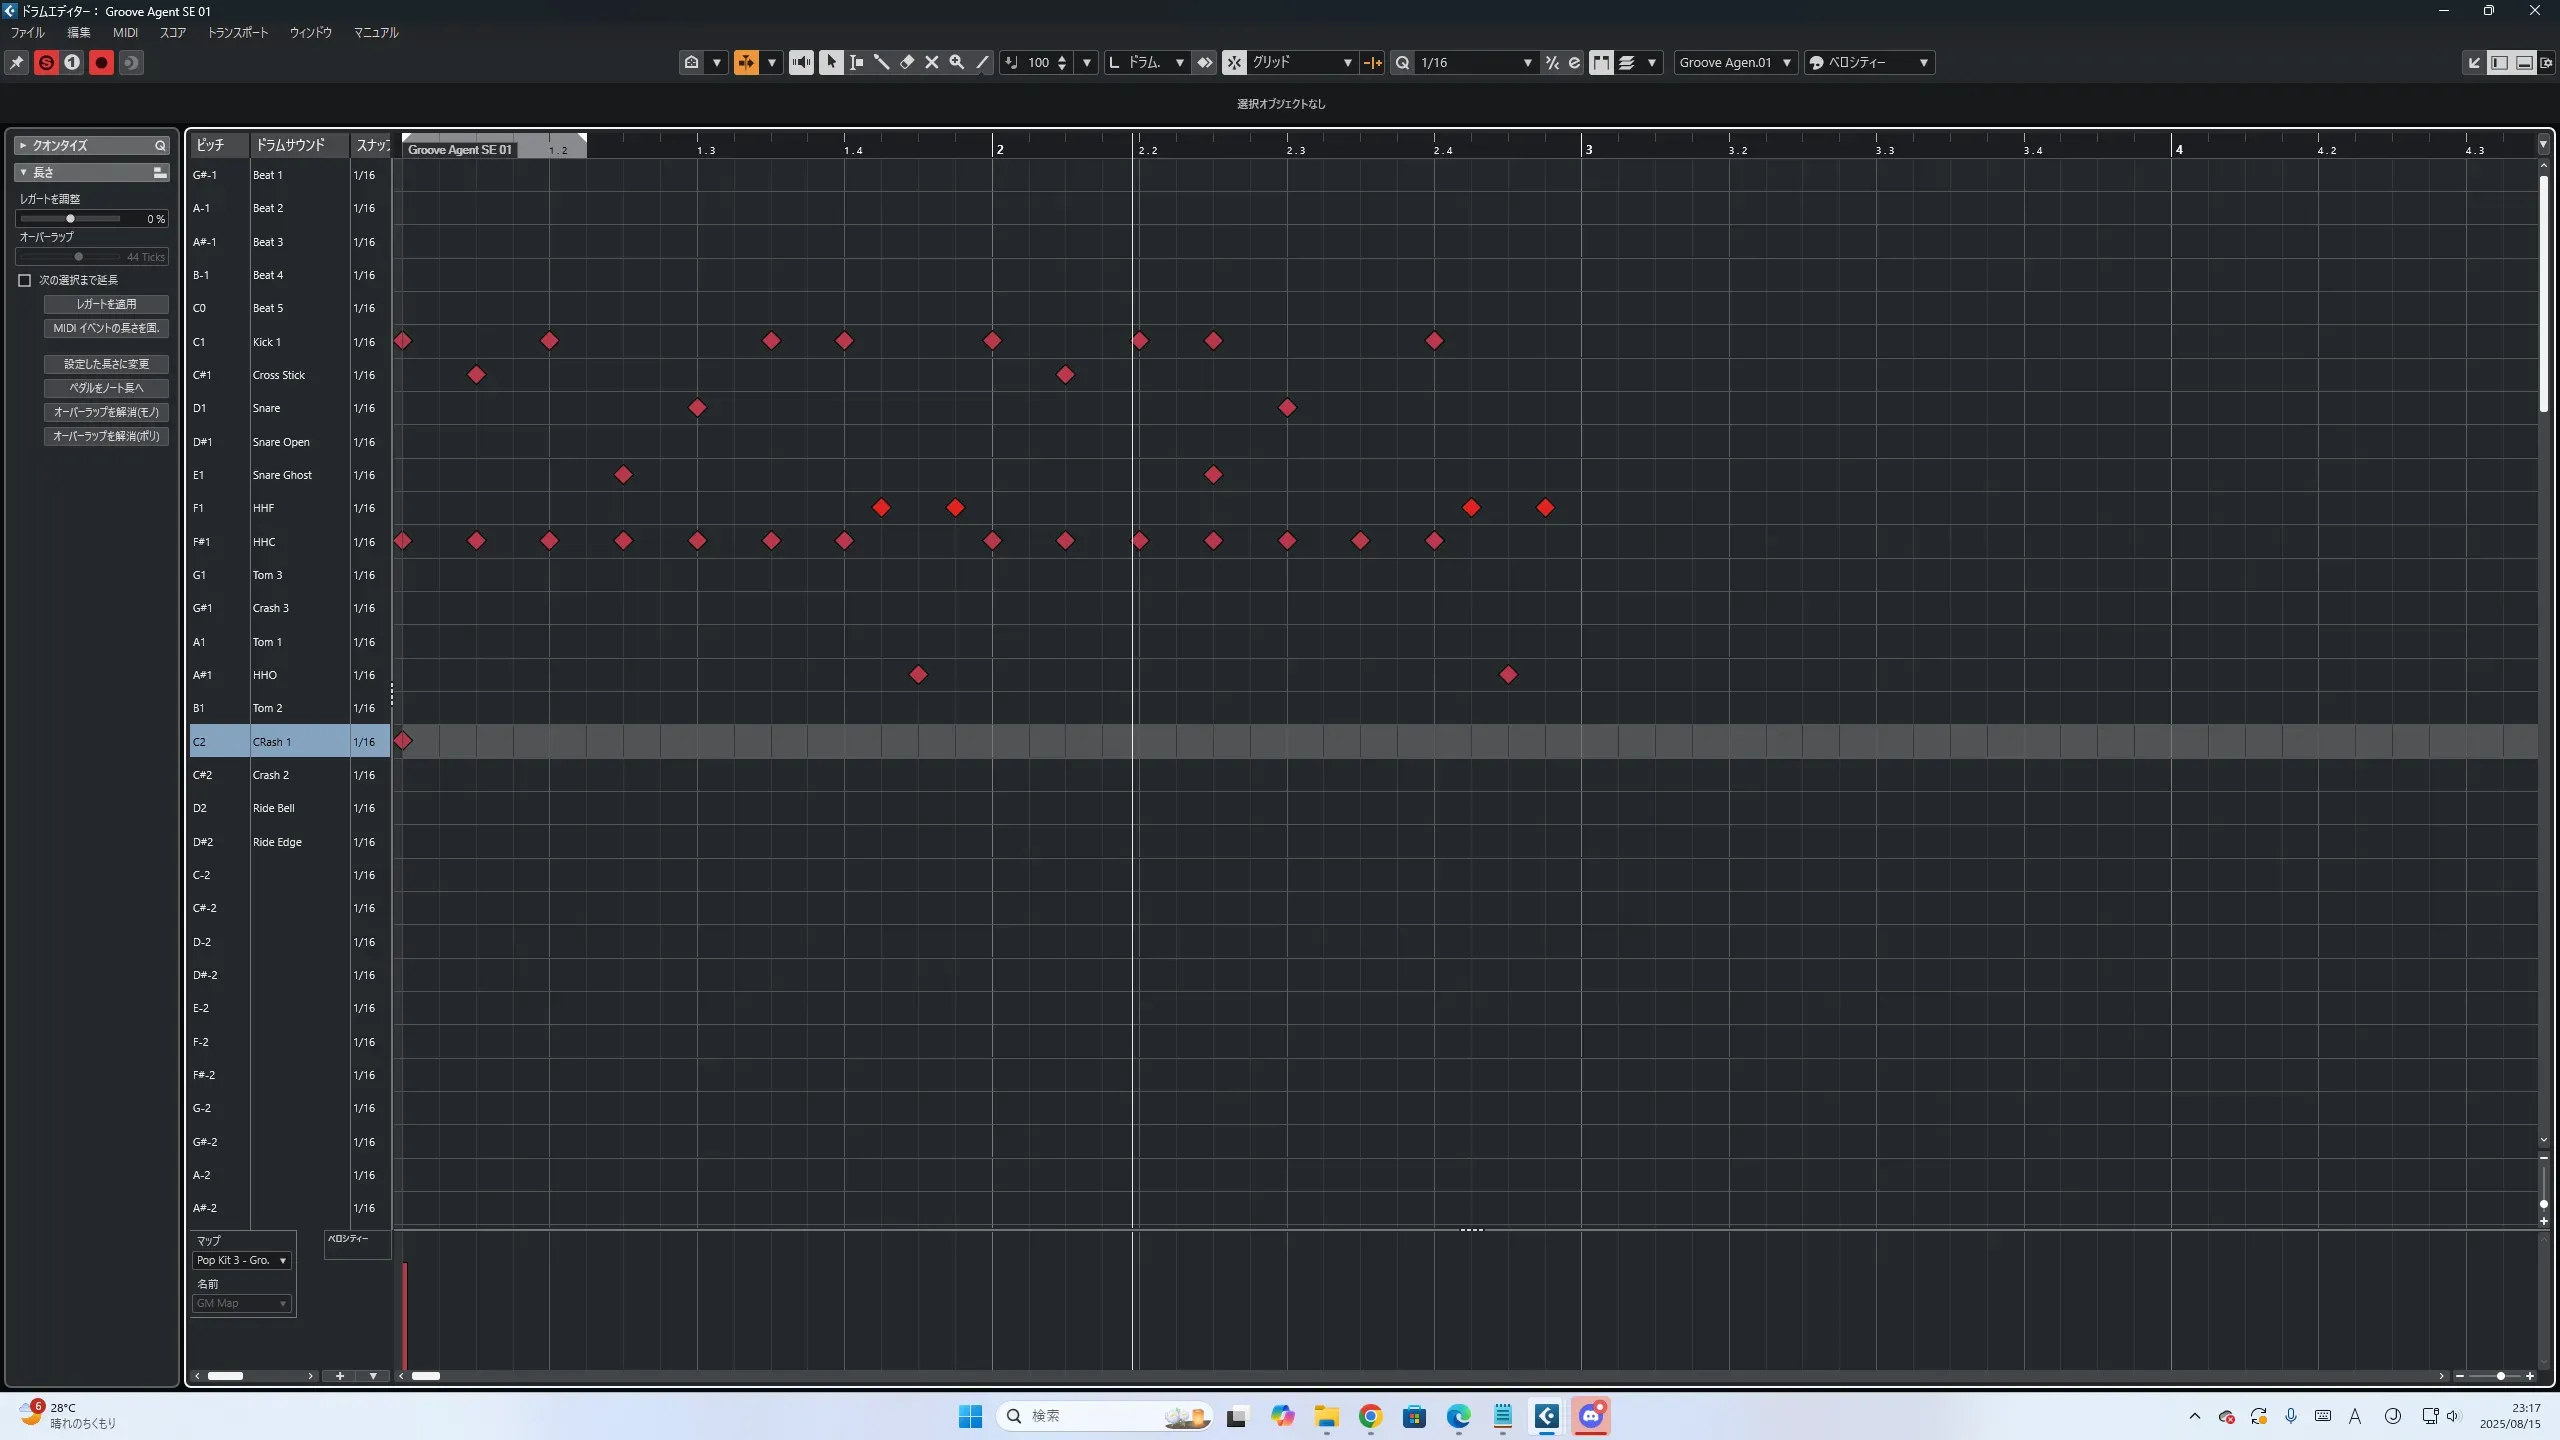Image resolution: width=2560 pixels, height=1440 pixels.
Task: Click the レガートを調整 slider handle
Action: (70, 218)
